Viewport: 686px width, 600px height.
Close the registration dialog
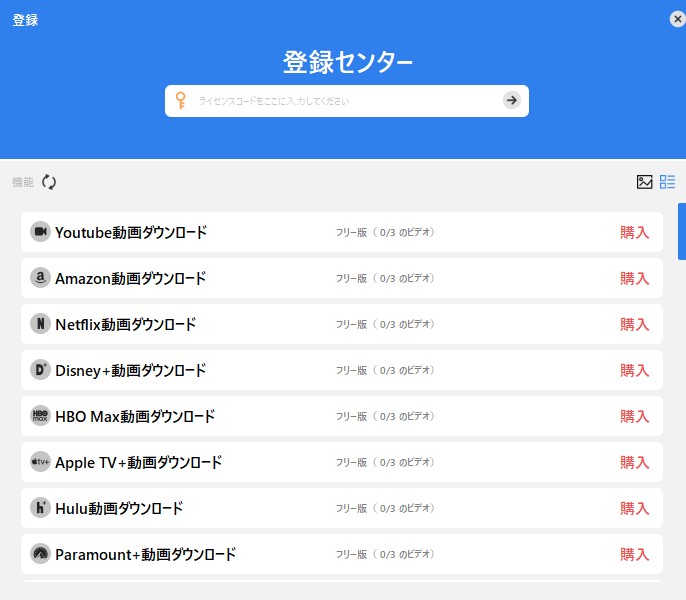(677, 19)
